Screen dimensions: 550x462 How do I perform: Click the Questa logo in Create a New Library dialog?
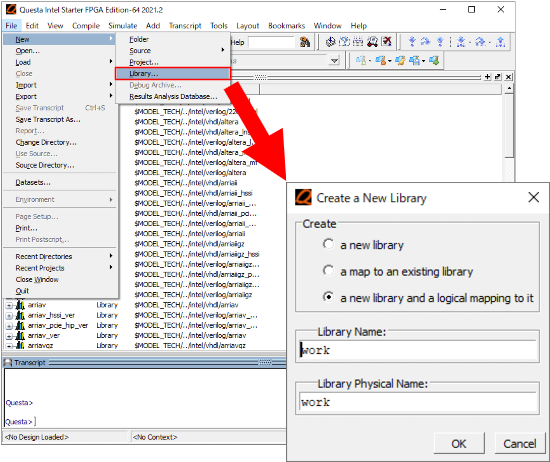(x=303, y=197)
